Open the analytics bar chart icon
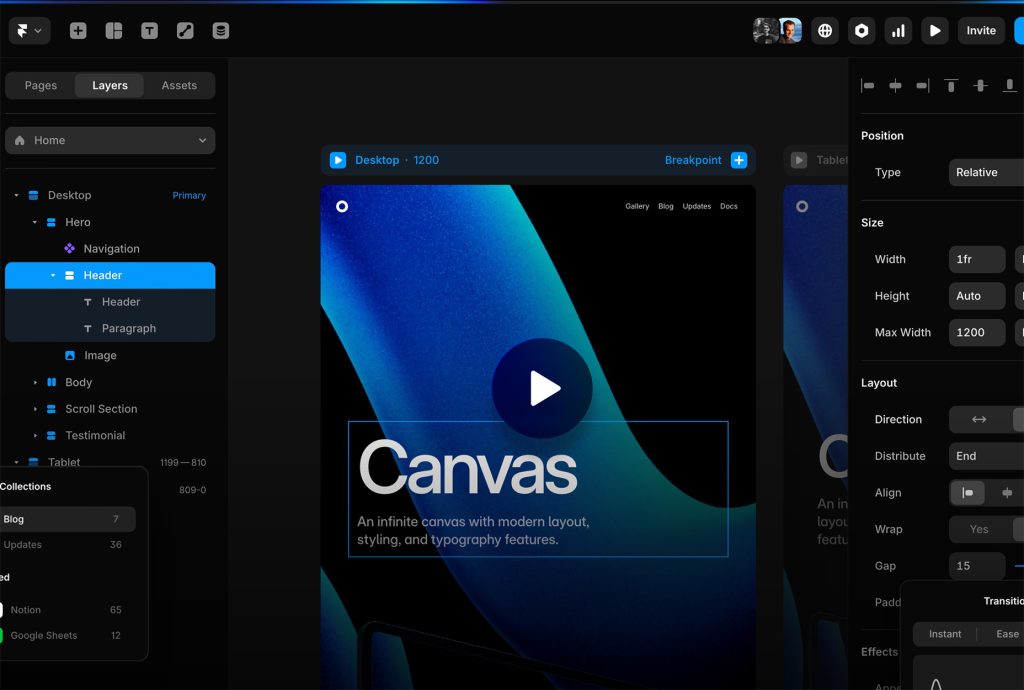The width and height of the screenshot is (1024, 690). click(x=899, y=31)
